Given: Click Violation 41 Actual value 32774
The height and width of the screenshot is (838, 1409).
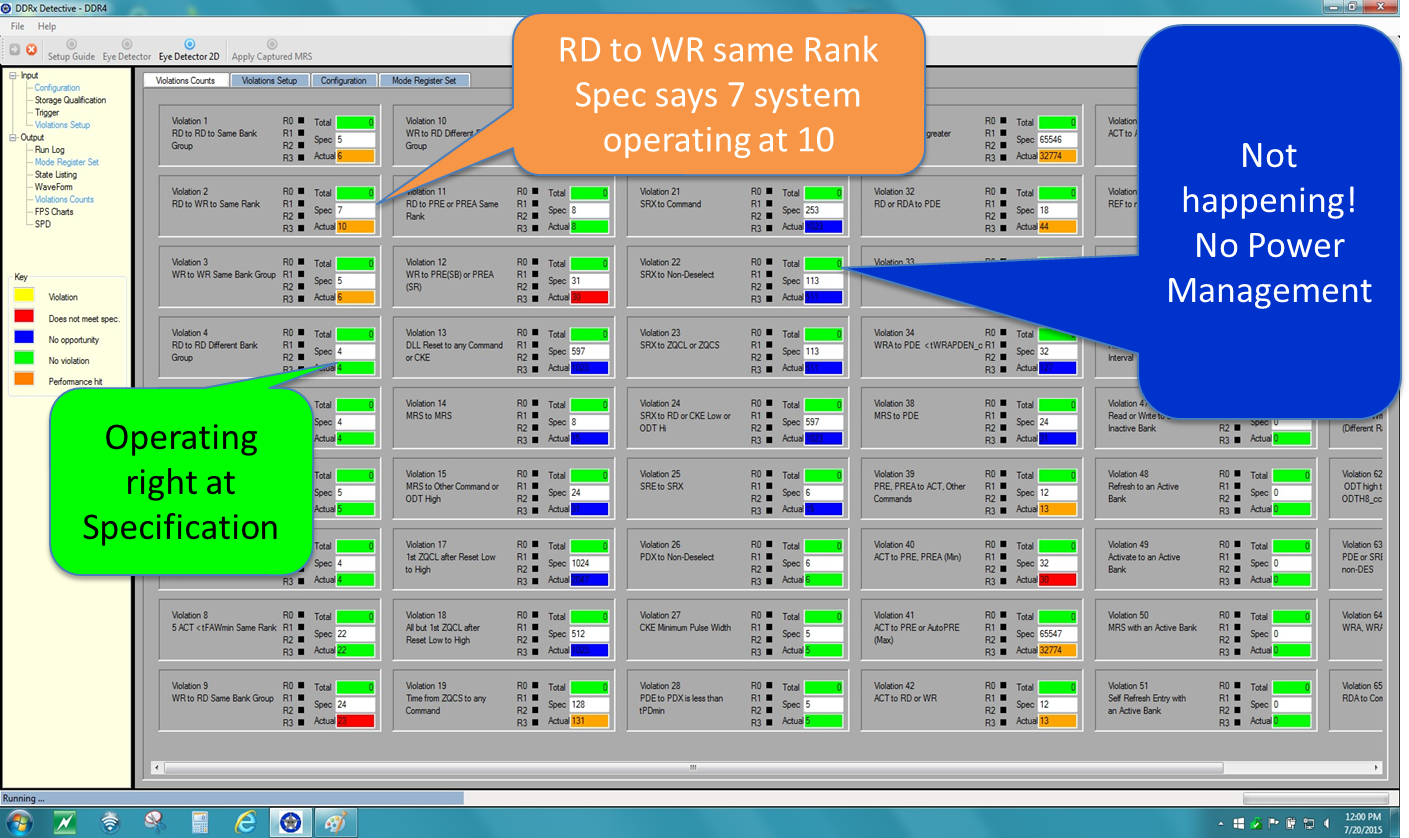Looking at the screenshot, I should [1058, 650].
